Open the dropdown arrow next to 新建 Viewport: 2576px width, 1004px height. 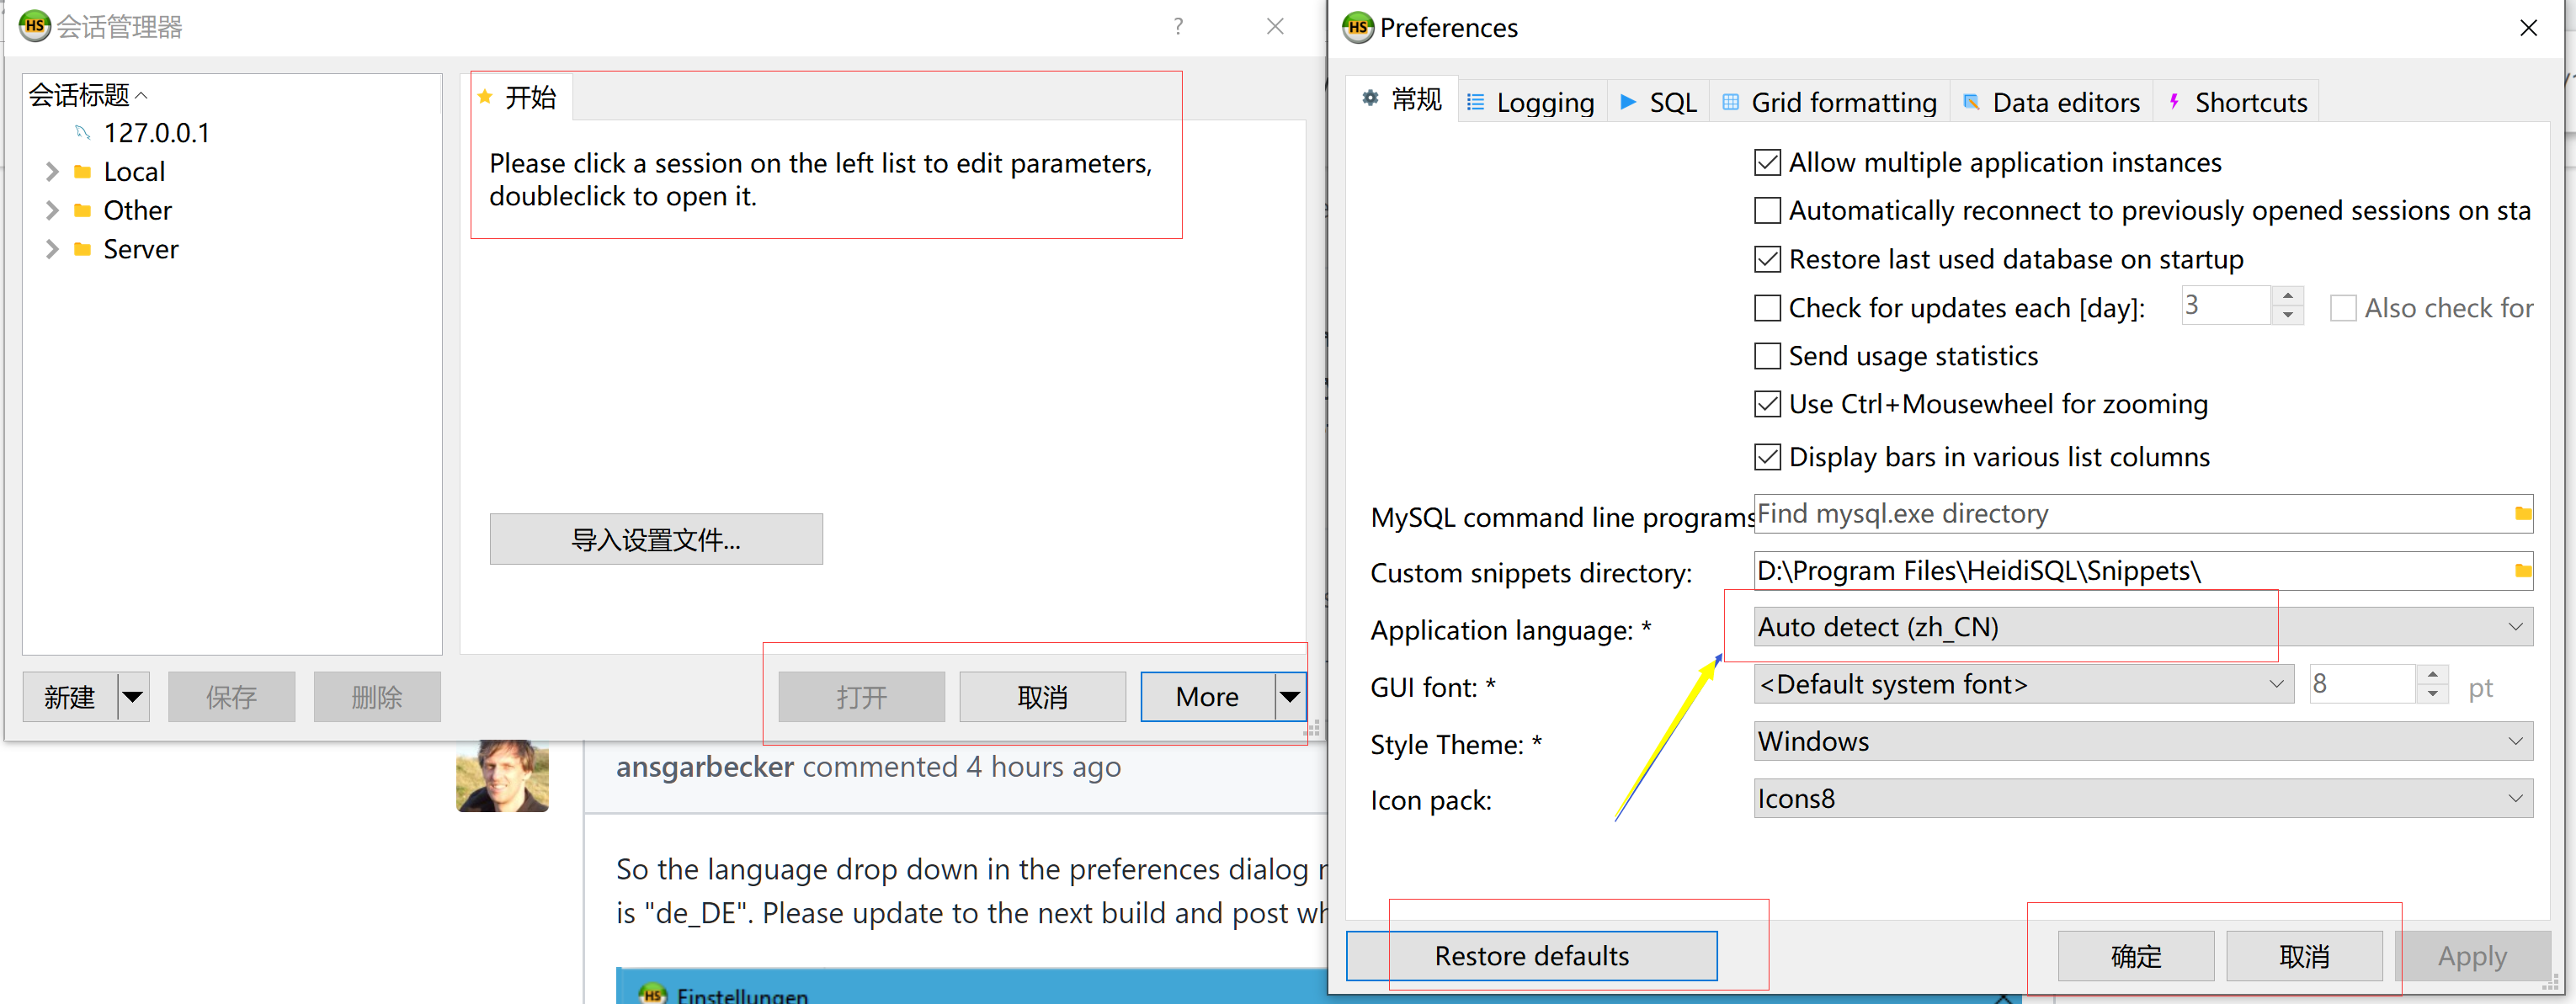pos(133,697)
